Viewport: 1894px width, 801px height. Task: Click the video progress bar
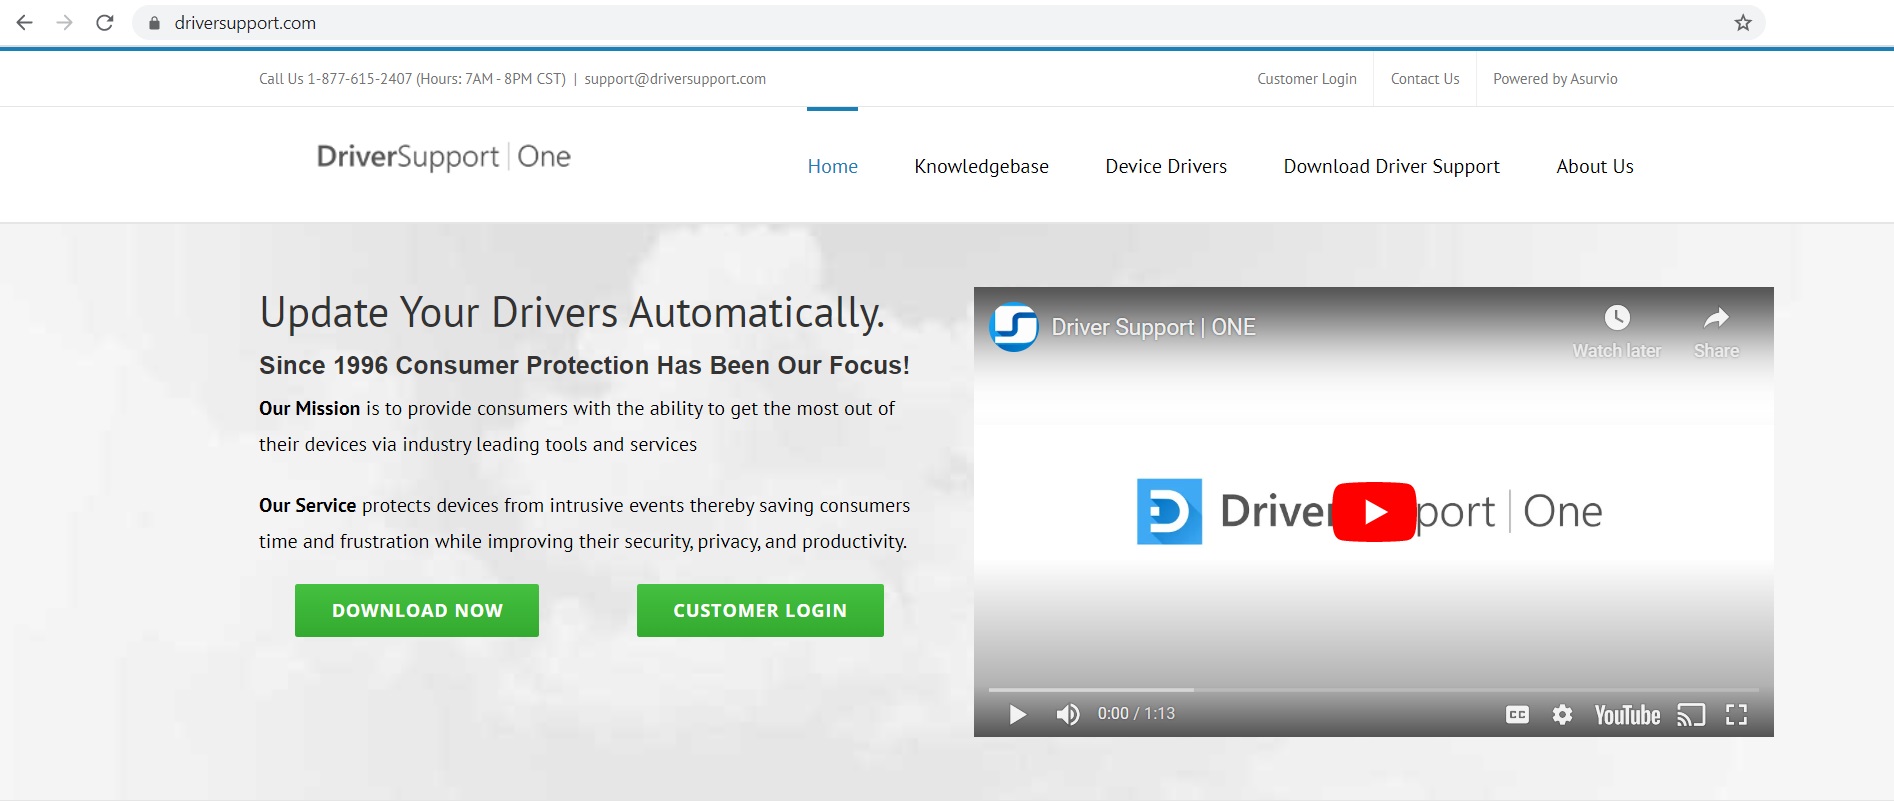coord(1373,690)
